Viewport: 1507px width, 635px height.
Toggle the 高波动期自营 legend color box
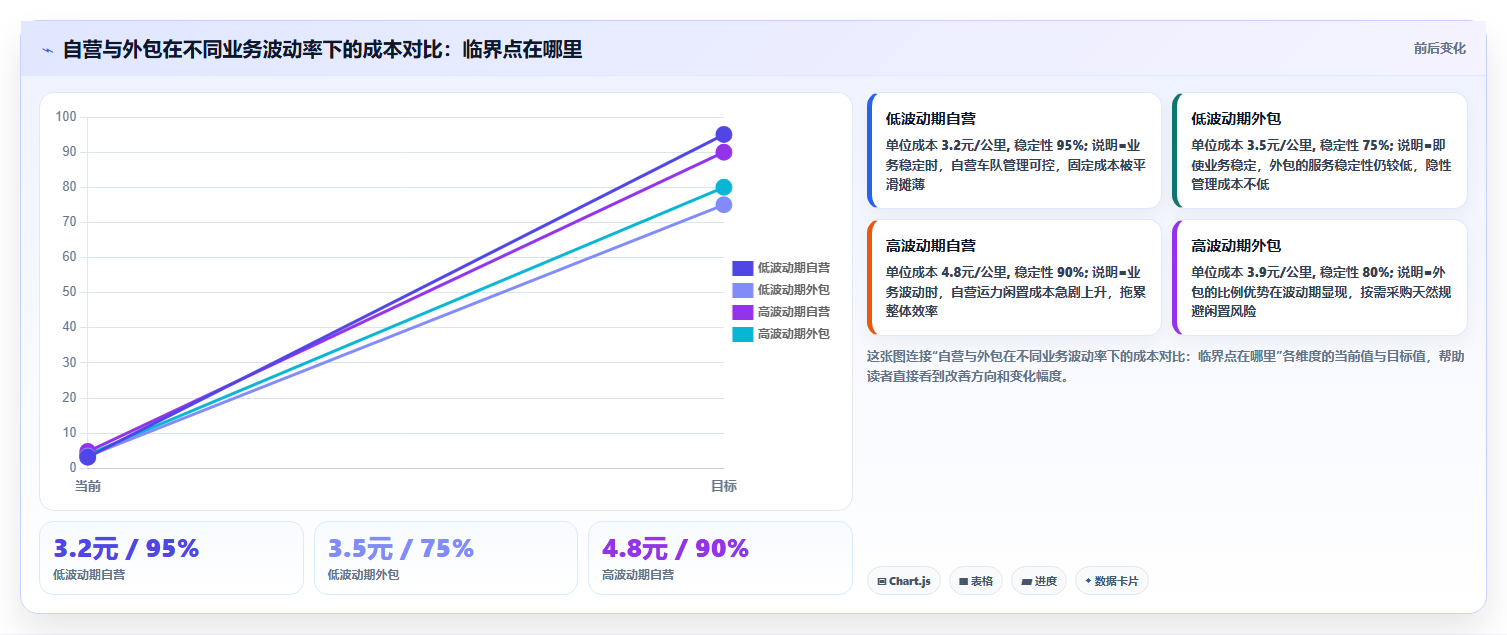(x=742, y=312)
